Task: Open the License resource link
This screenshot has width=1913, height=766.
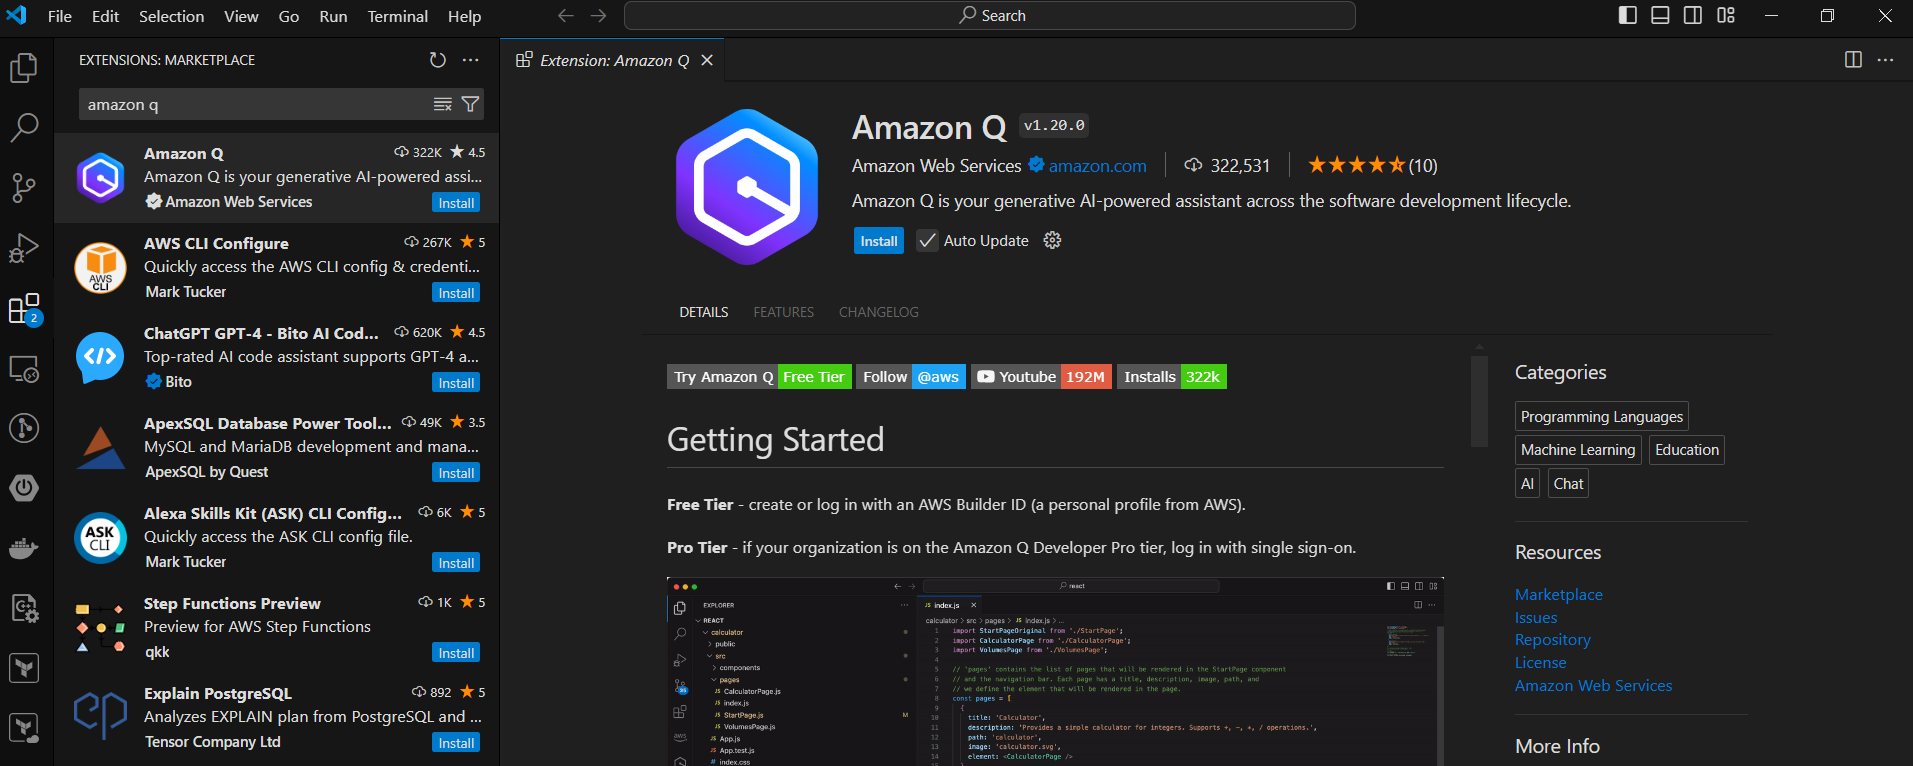Action: [1541, 663]
